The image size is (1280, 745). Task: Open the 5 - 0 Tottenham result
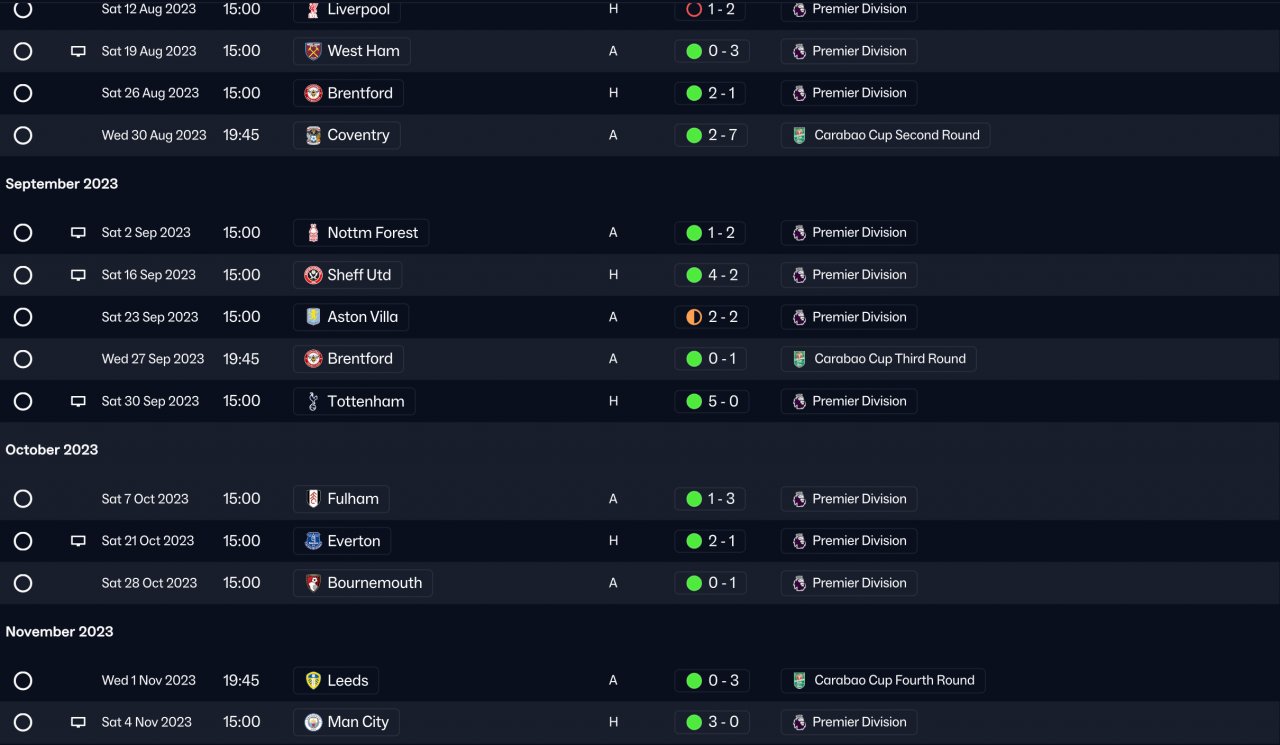click(x=722, y=401)
